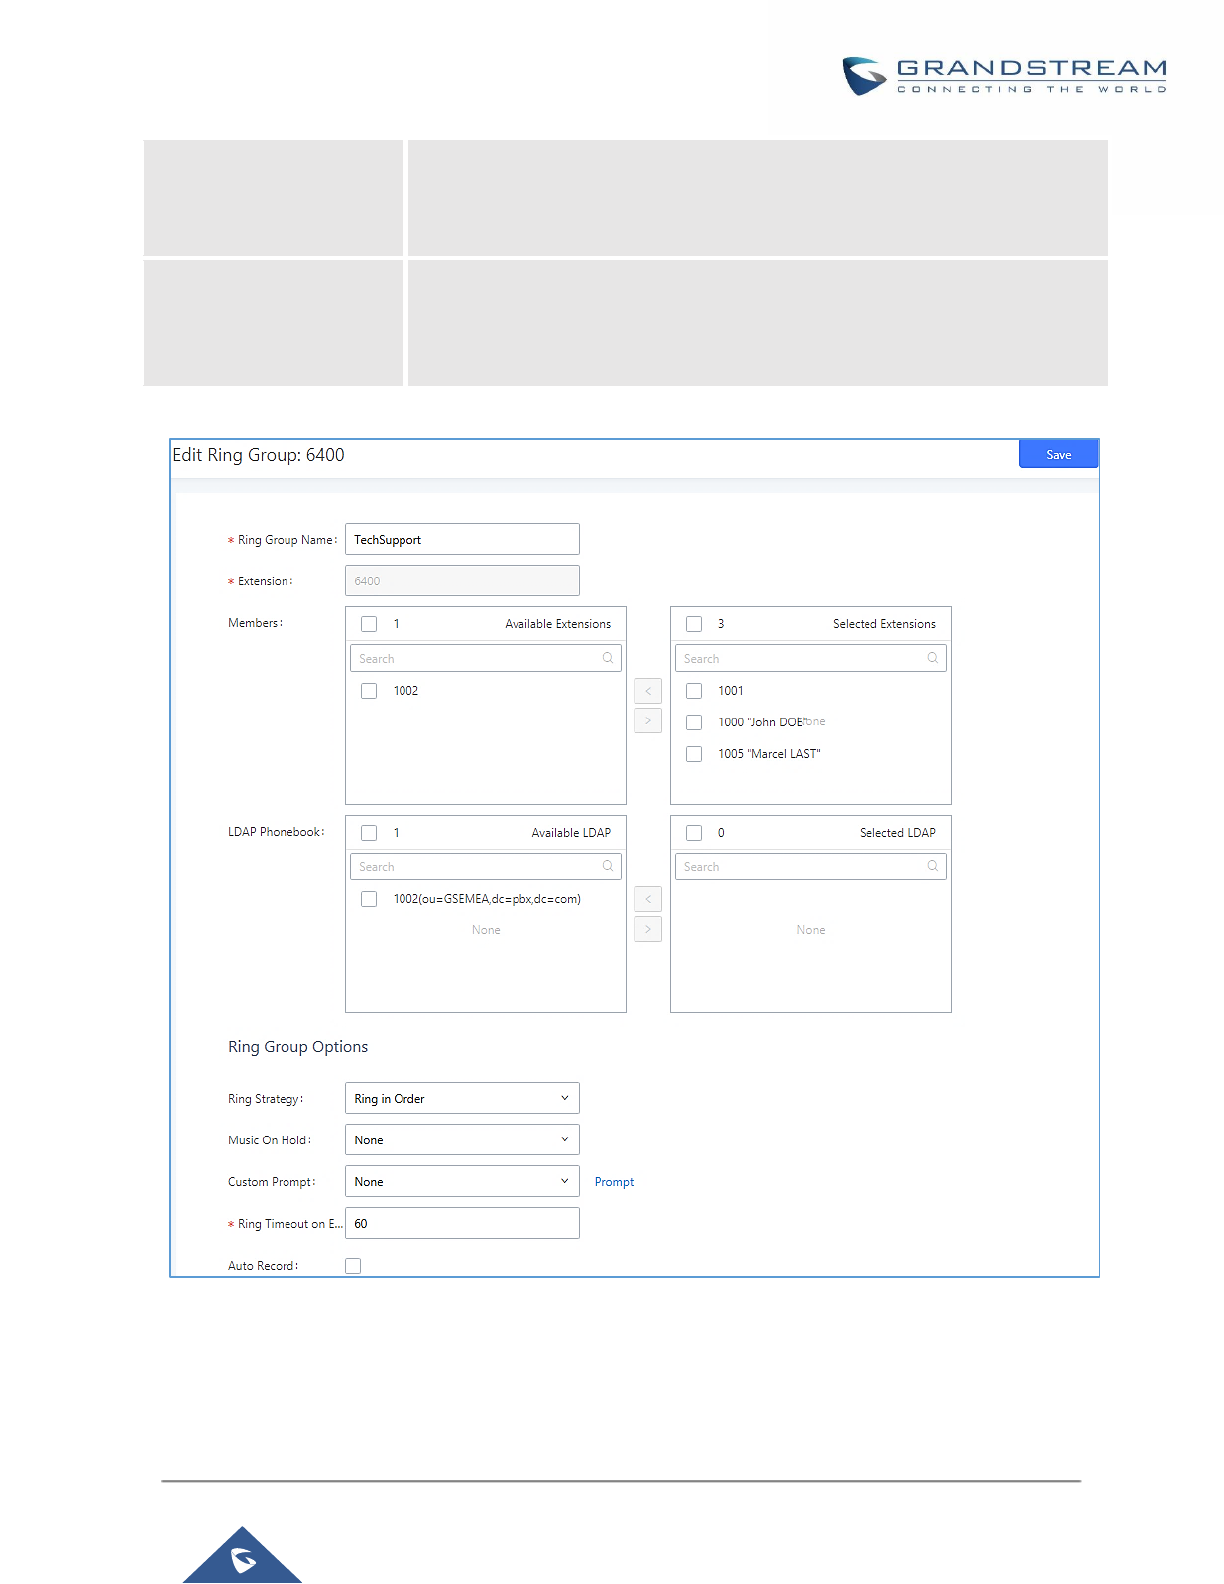Click the Save button
Image resolution: width=1224 pixels, height=1584 pixels.
tap(1058, 454)
